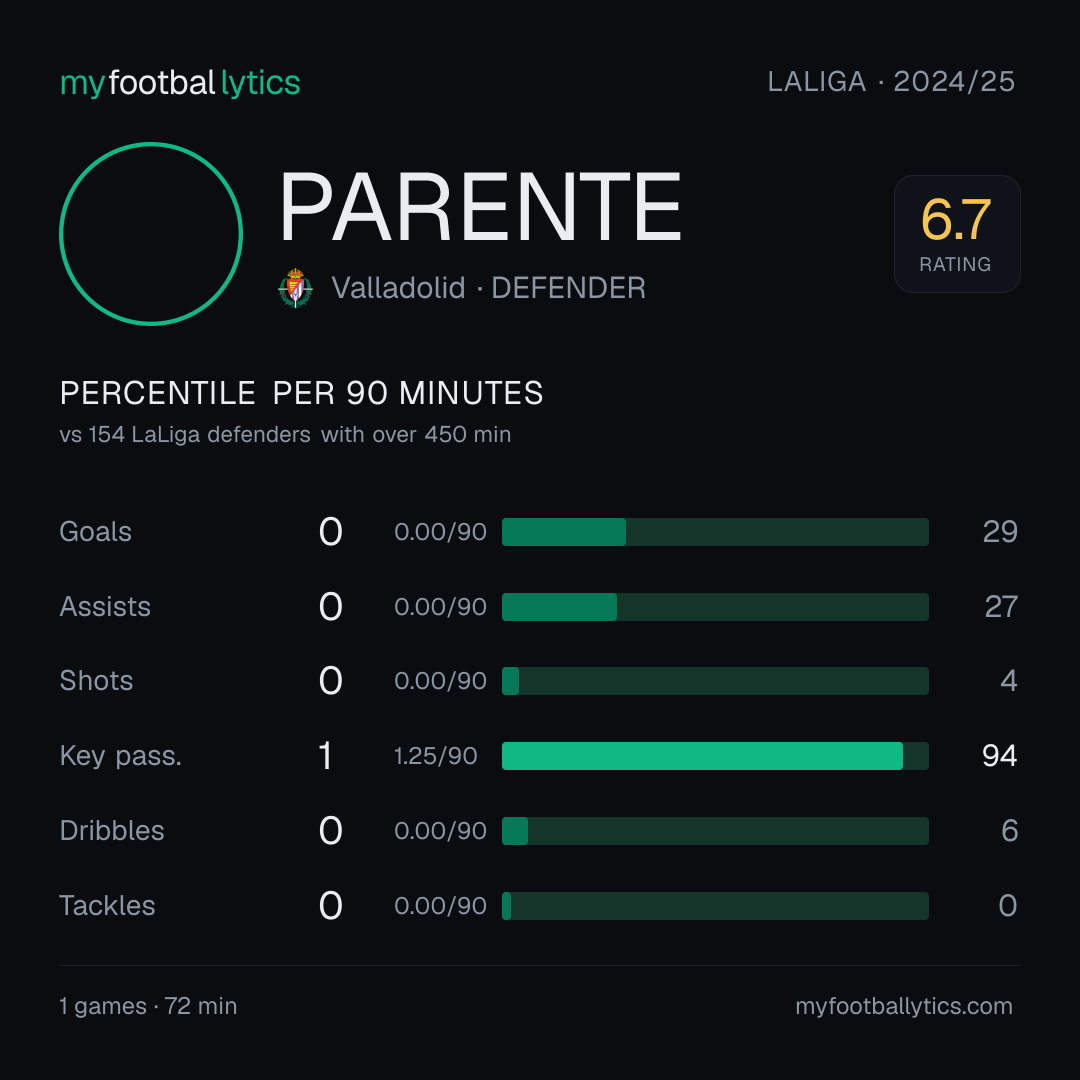Screen dimensions: 1080x1080
Task: Click the Shots percentile bar
Action: point(715,681)
